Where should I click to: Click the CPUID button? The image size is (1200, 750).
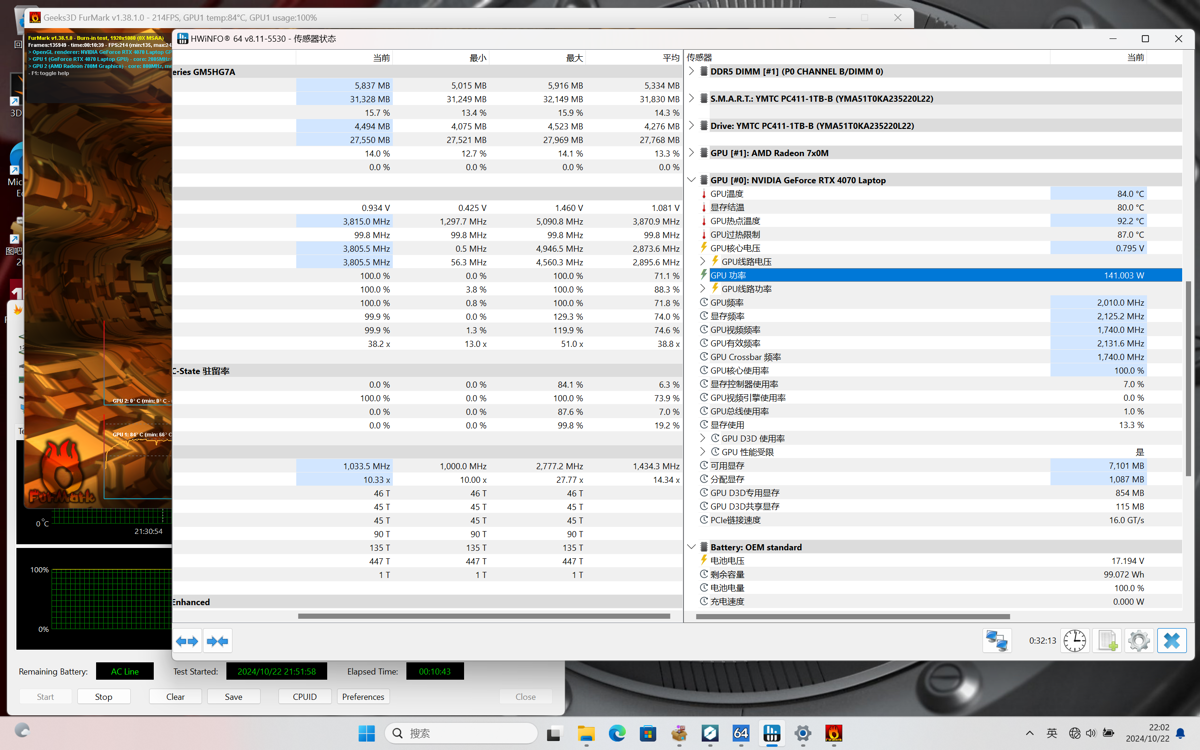305,696
